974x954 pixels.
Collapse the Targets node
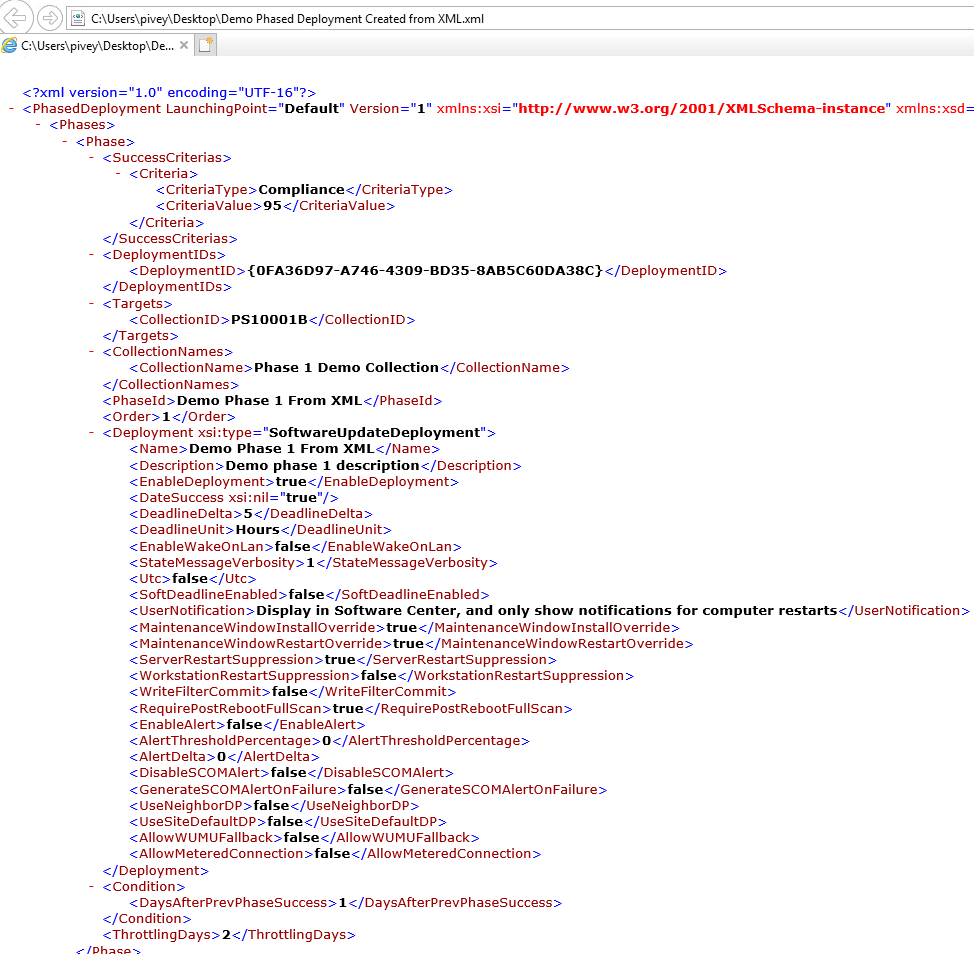pos(91,304)
